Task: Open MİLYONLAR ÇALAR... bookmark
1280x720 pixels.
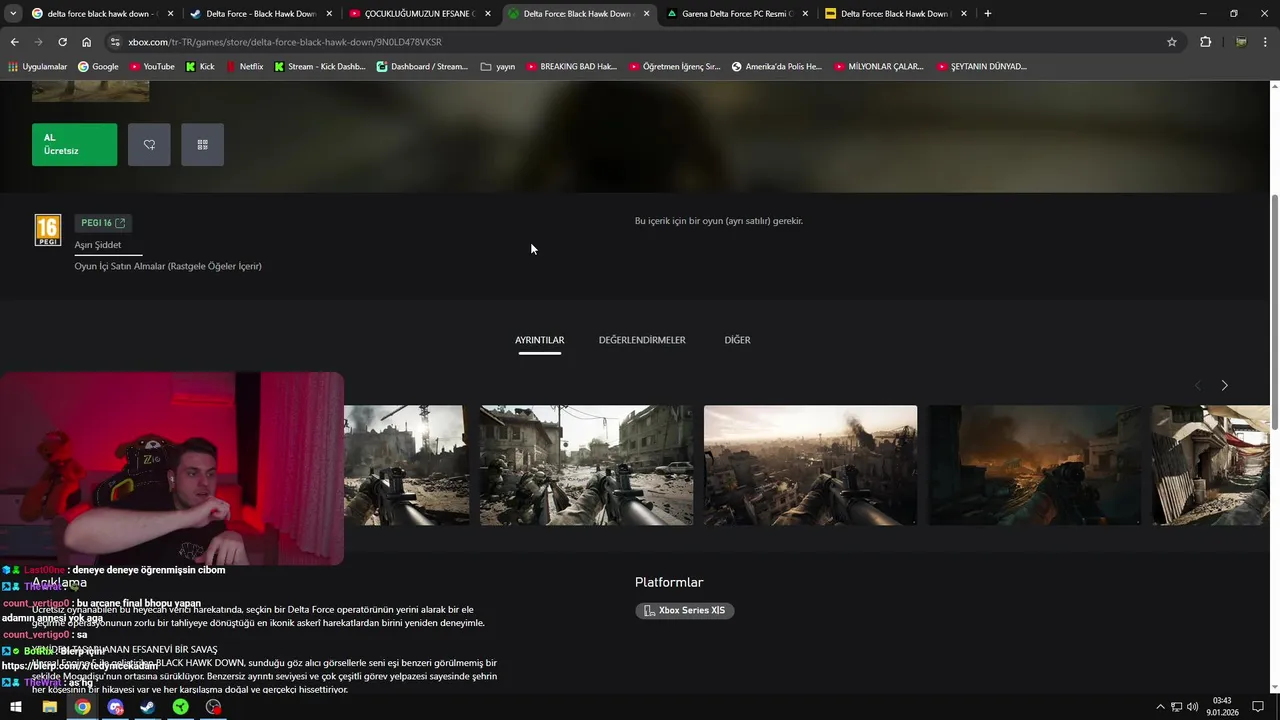Action: 878,67
